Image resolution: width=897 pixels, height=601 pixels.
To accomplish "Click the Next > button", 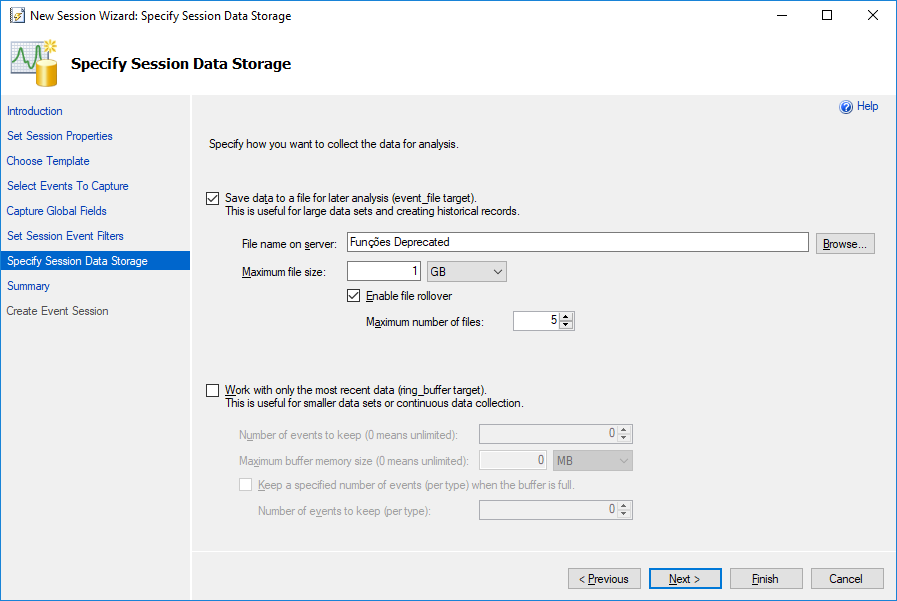I will (x=685, y=579).
